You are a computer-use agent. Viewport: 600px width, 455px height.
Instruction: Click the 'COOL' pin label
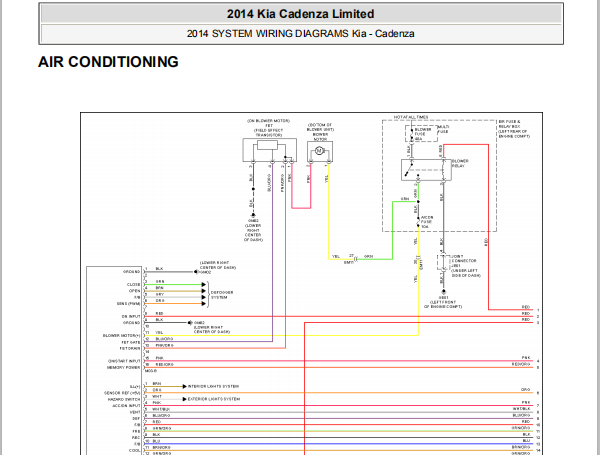(x=135, y=450)
